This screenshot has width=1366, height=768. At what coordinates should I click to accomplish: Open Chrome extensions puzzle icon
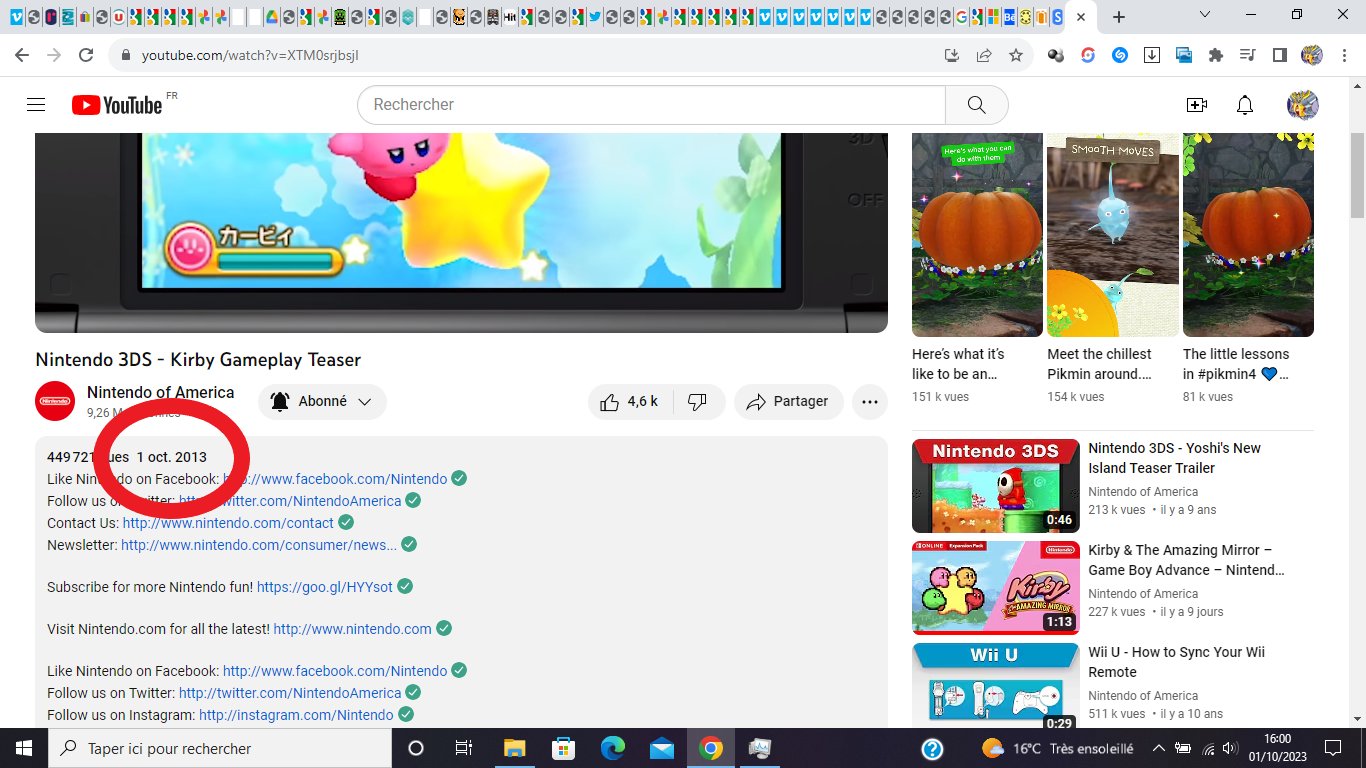(x=1216, y=55)
